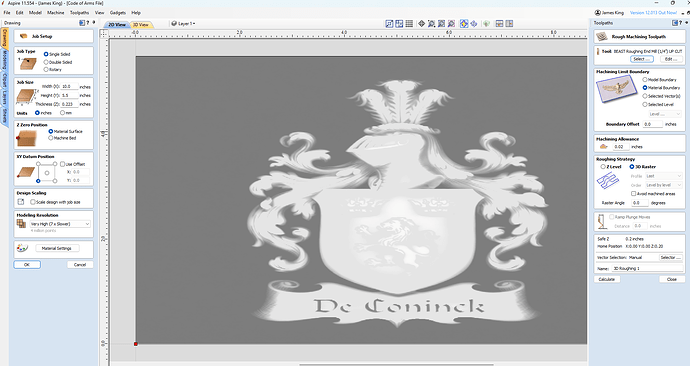The width and height of the screenshot is (690, 366).
Task: Switch to the 3D View tab
Action: pyautogui.click(x=141, y=25)
